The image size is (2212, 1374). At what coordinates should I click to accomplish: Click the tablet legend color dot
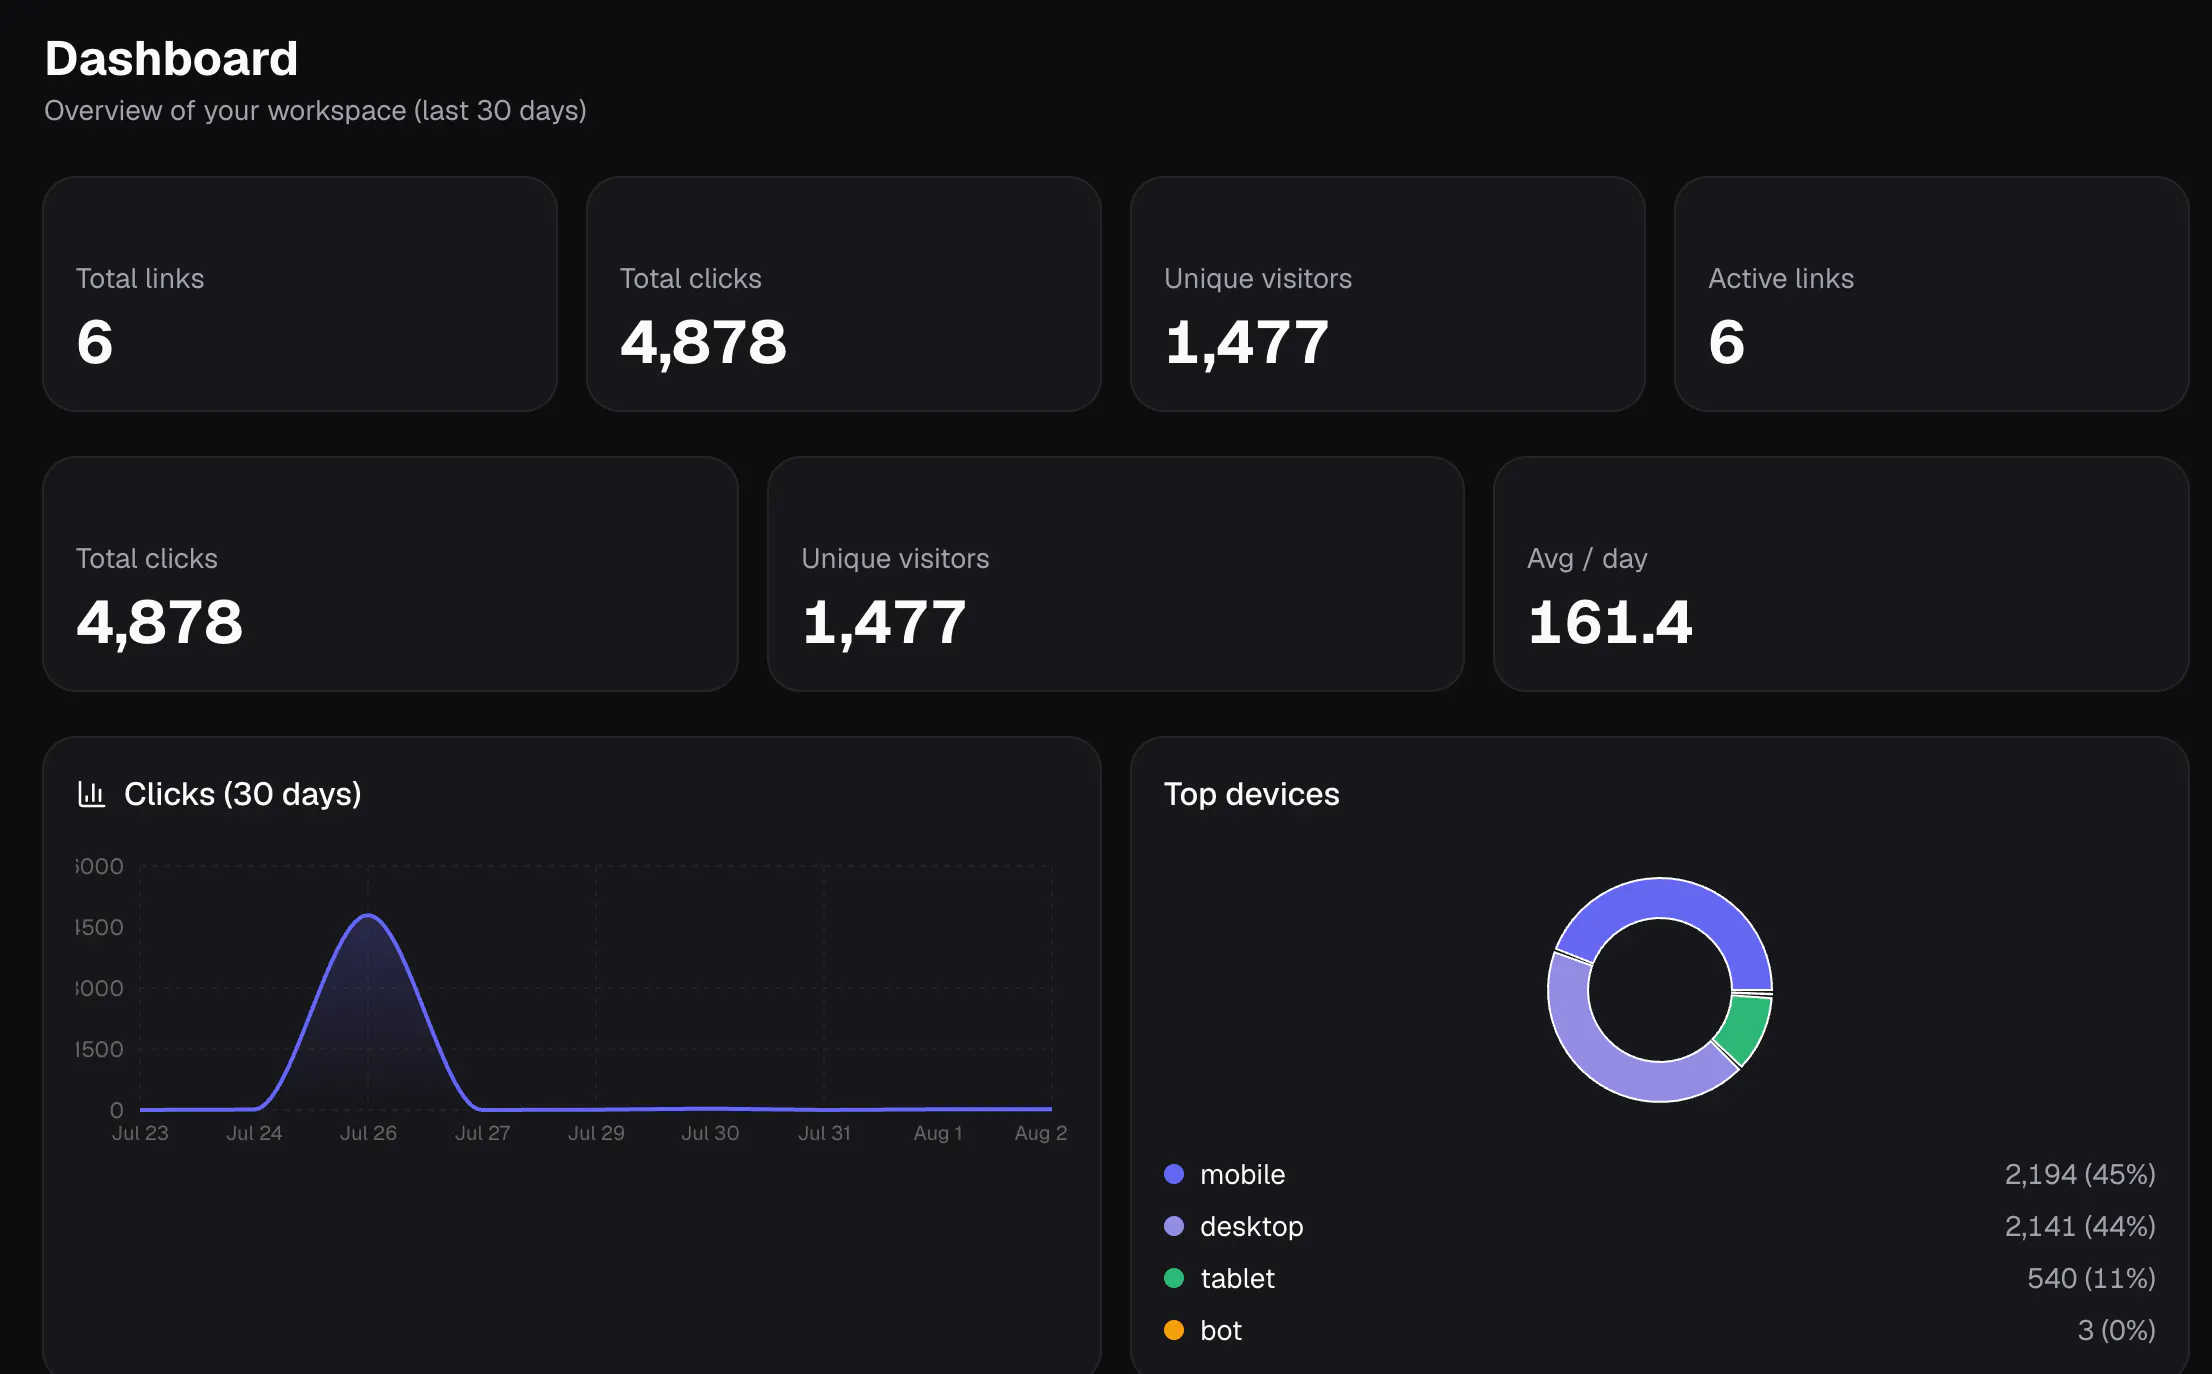pyautogui.click(x=1174, y=1278)
